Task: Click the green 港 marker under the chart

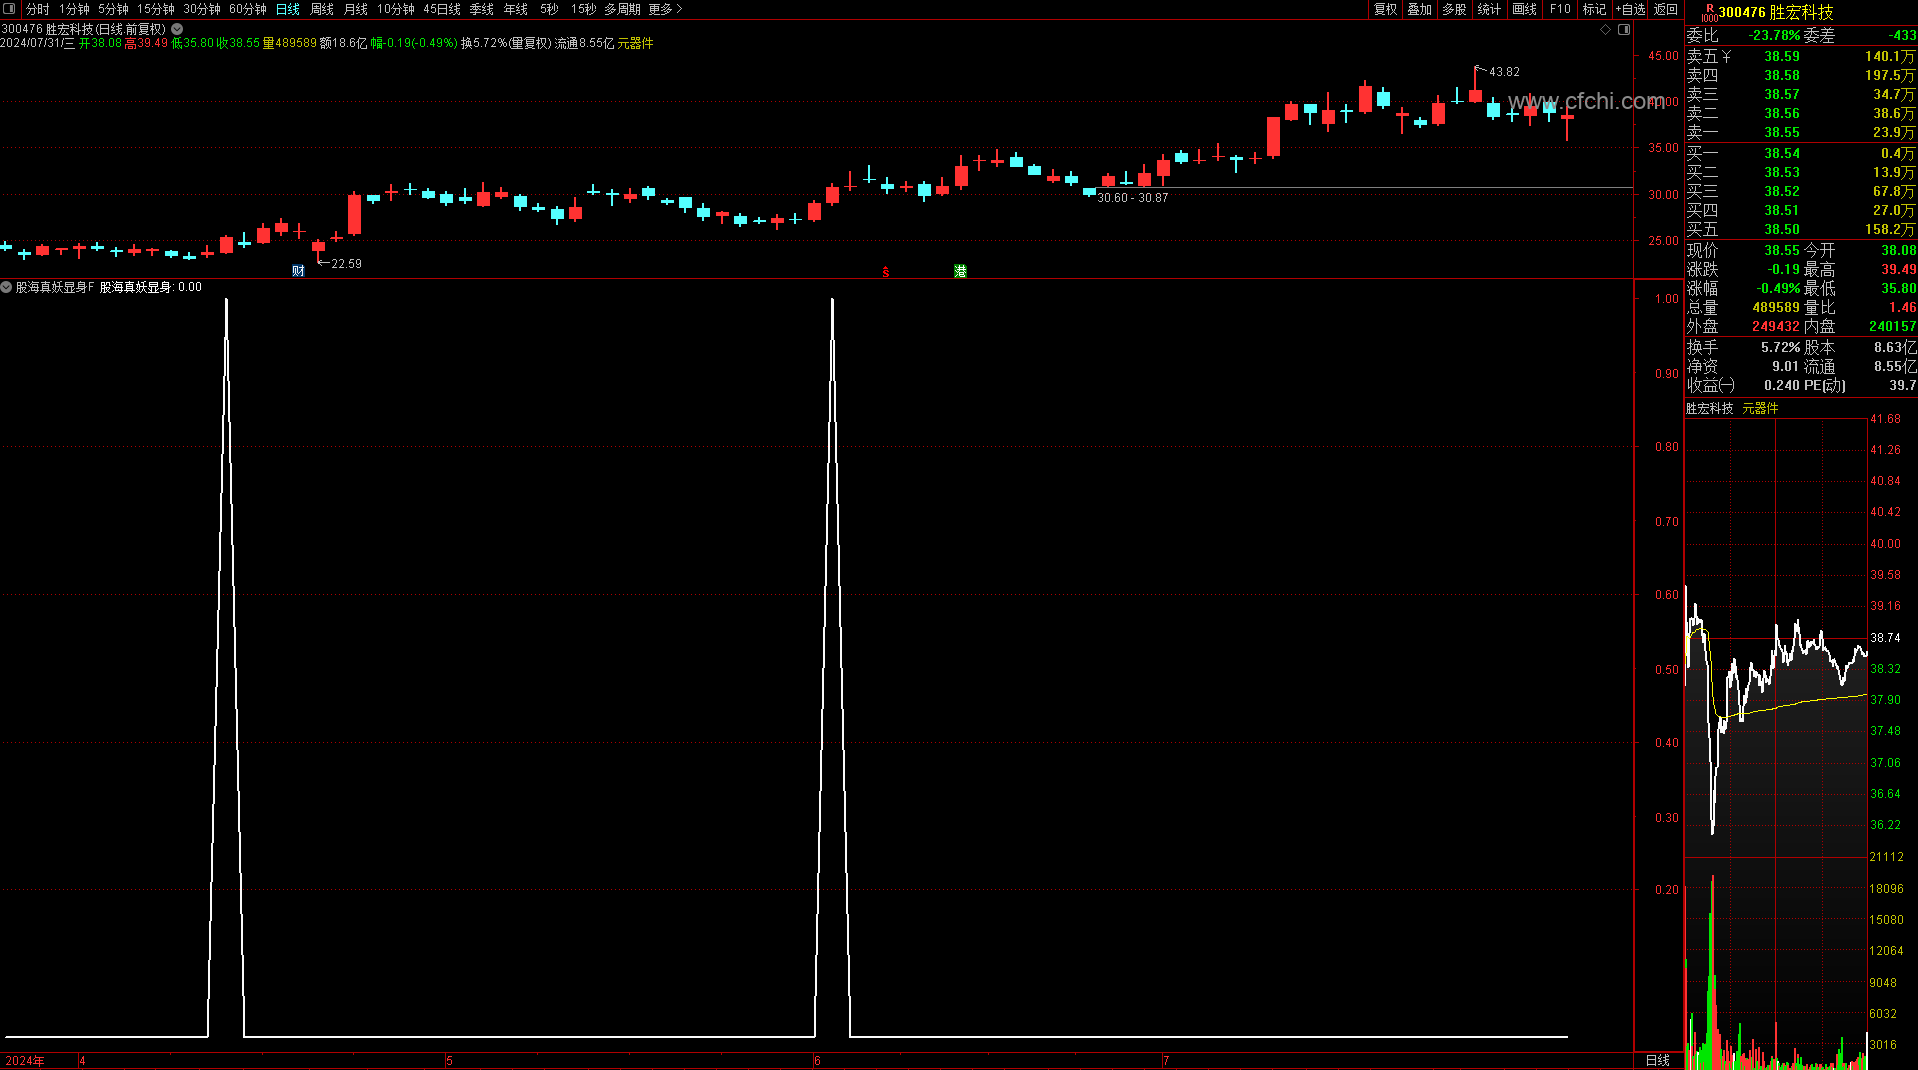Action: pyautogui.click(x=960, y=271)
